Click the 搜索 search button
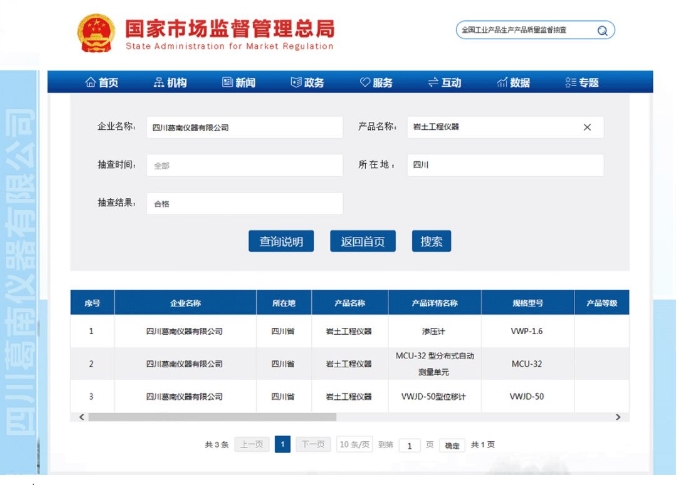This screenshot has height=485, width=696. pyautogui.click(x=431, y=241)
